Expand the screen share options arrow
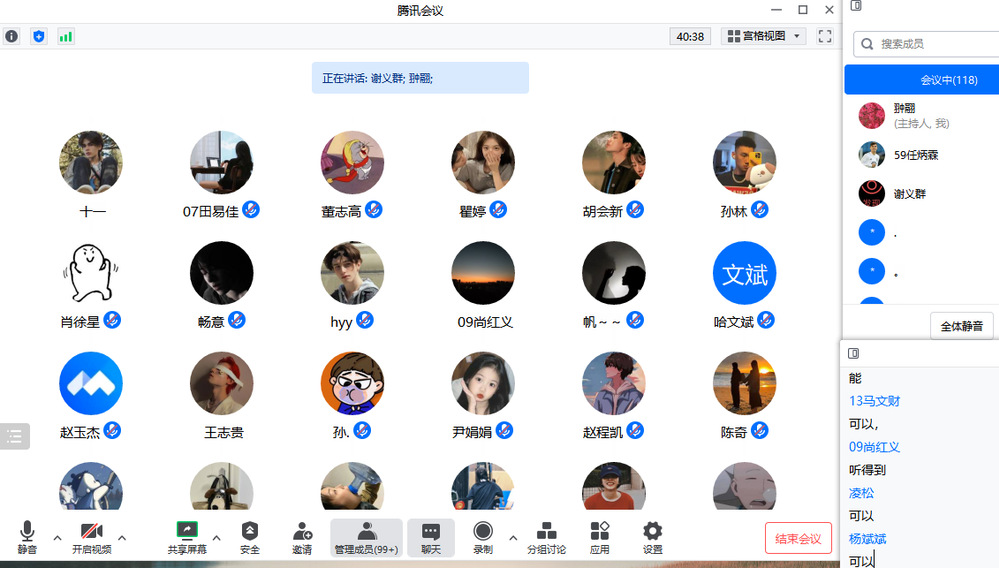This screenshot has width=999, height=568. [216, 538]
